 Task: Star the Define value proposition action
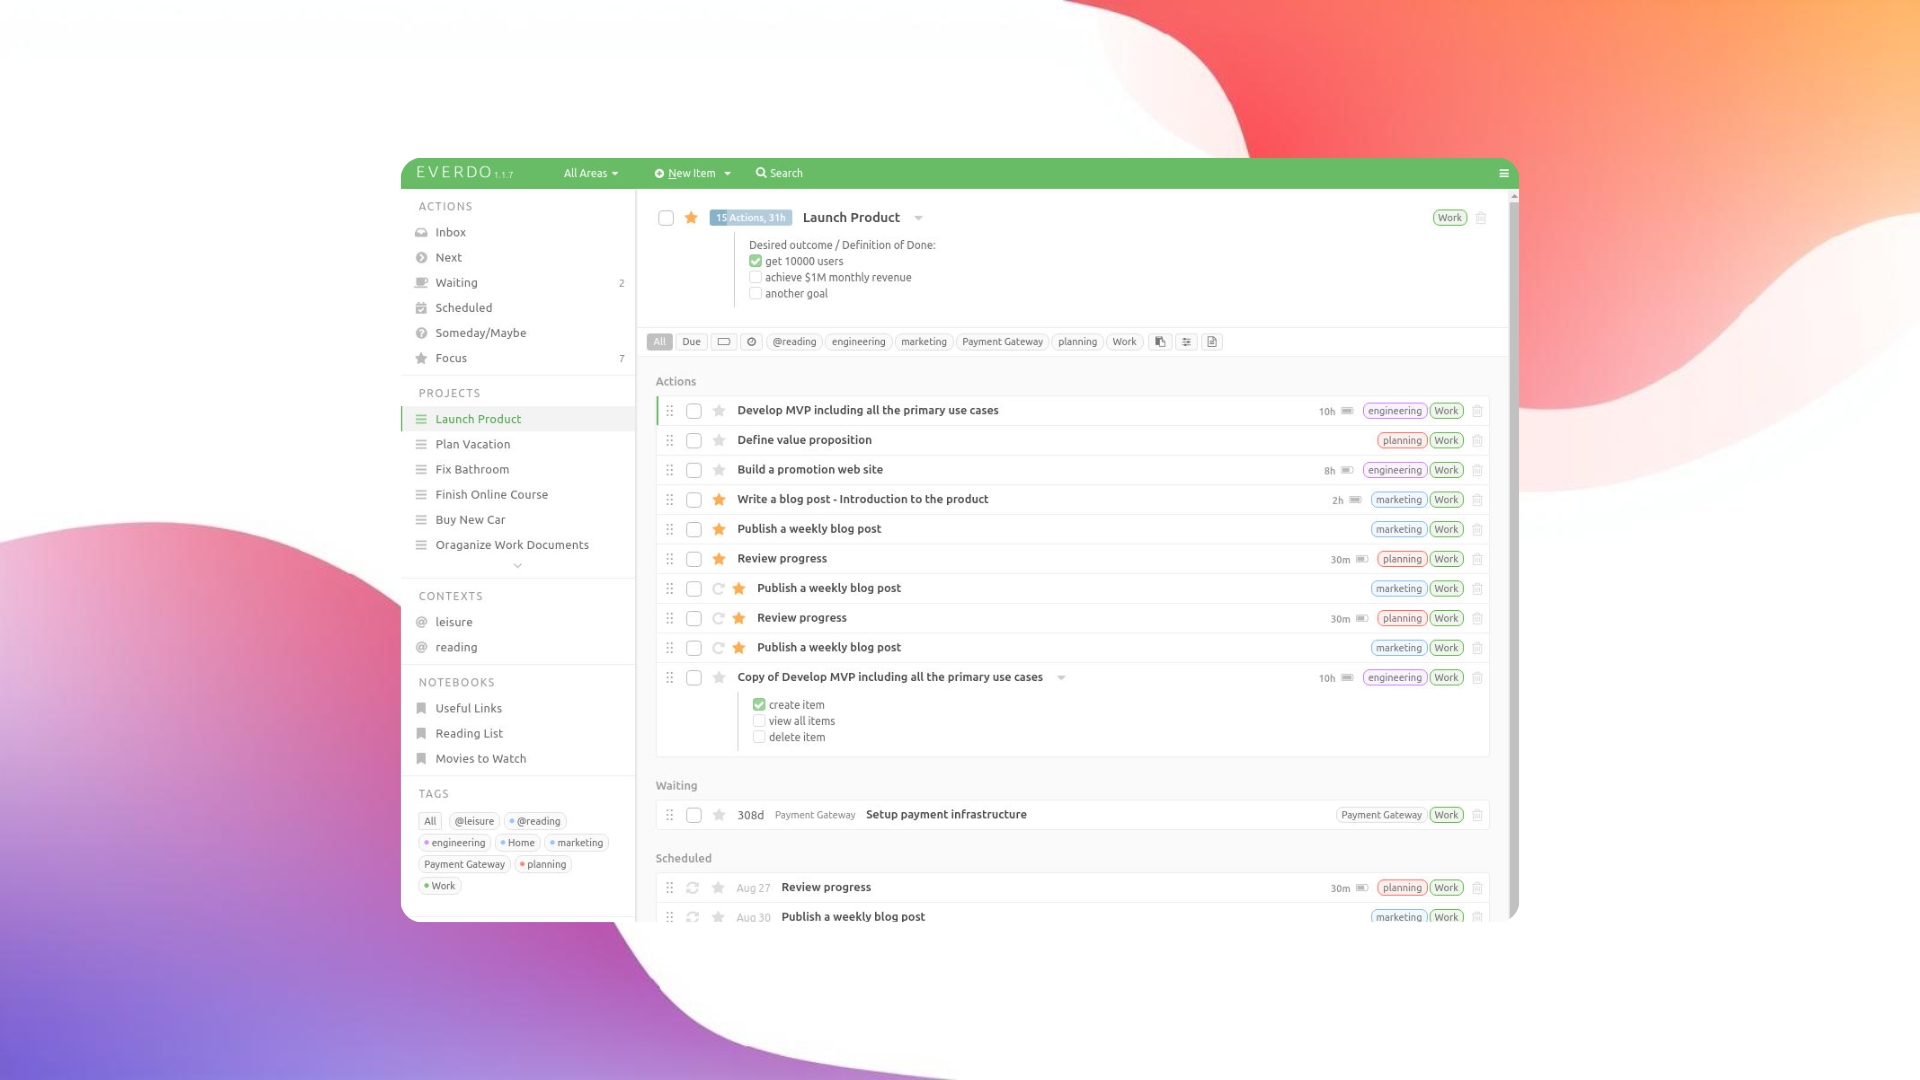pyautogui.click(x=719, y=441)
